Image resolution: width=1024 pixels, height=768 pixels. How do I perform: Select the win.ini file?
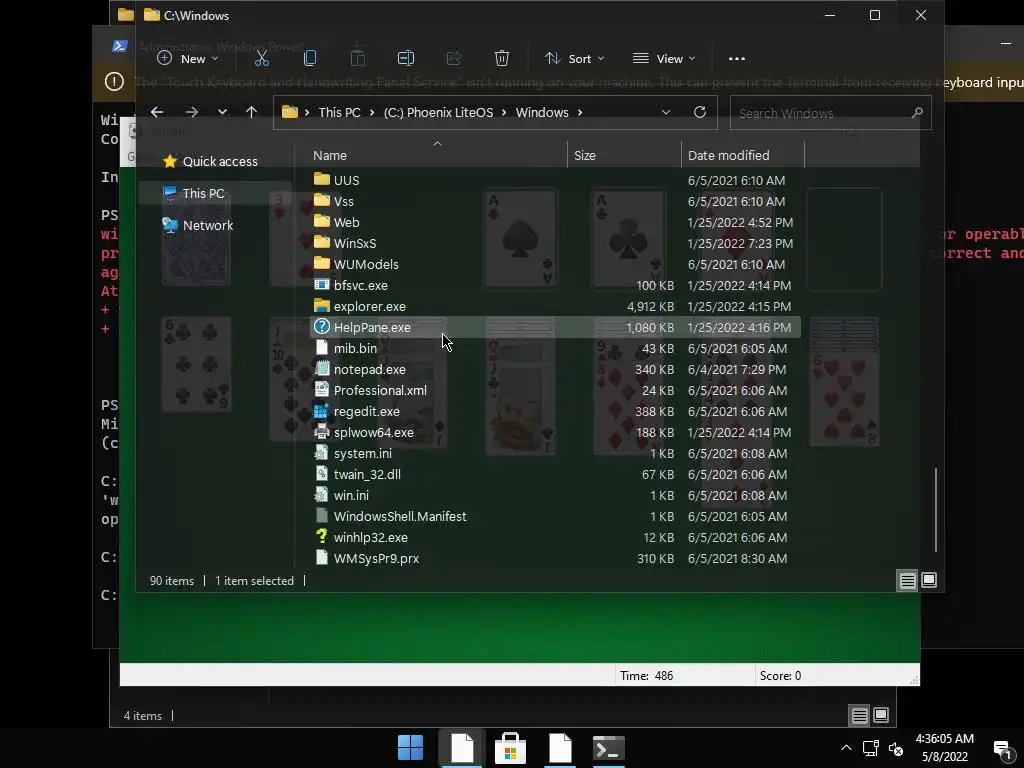(554, 495)
